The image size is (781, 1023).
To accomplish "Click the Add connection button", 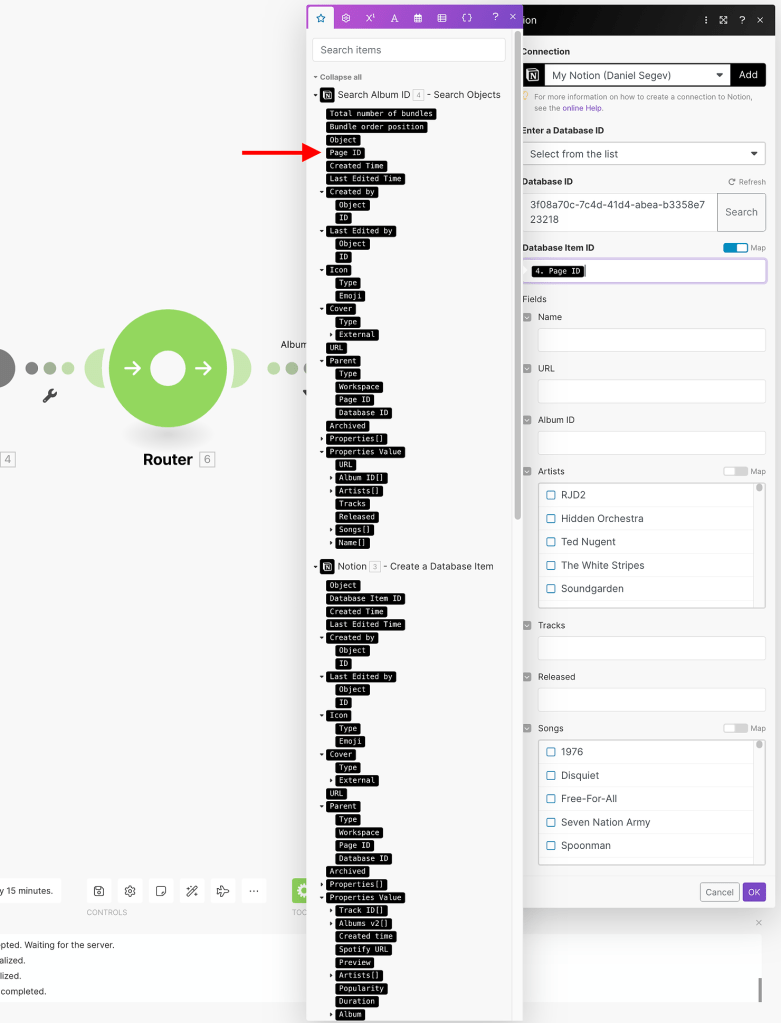I will 748,75.
